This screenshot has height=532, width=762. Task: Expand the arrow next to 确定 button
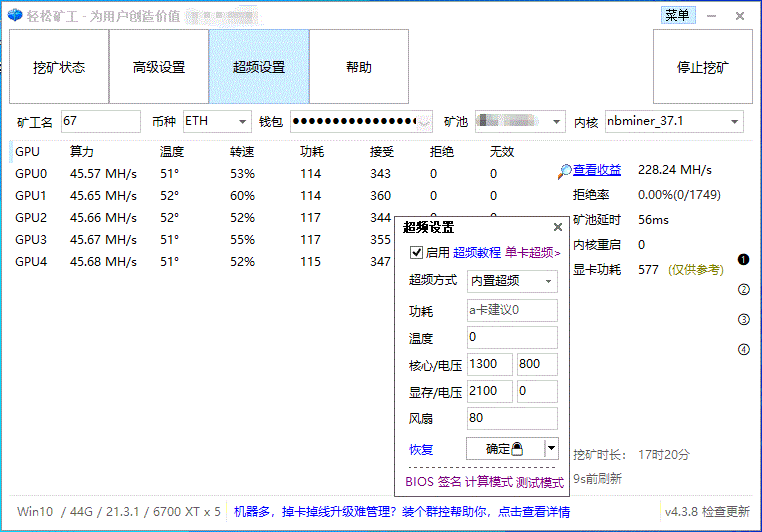click(x=551, y=449)
